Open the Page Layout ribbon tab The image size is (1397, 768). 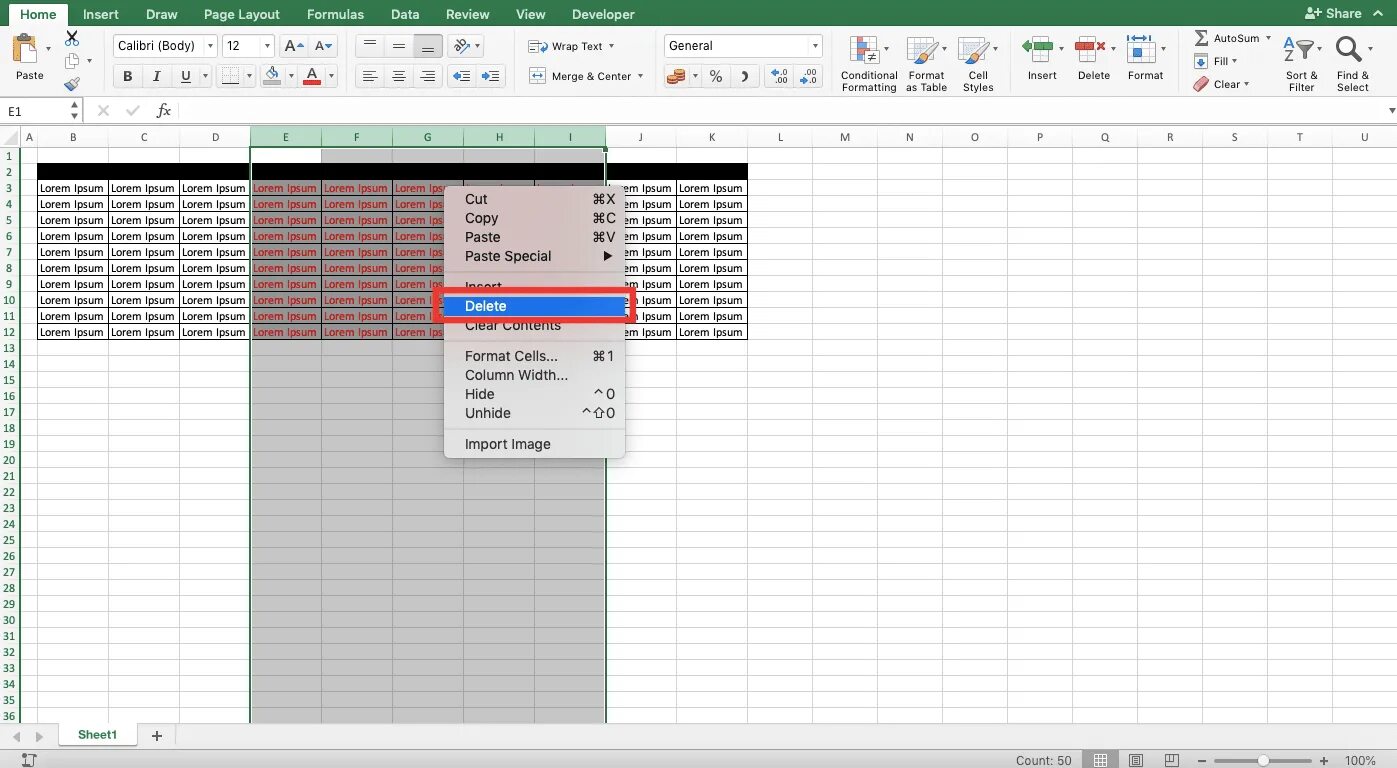tap(241, 14)
